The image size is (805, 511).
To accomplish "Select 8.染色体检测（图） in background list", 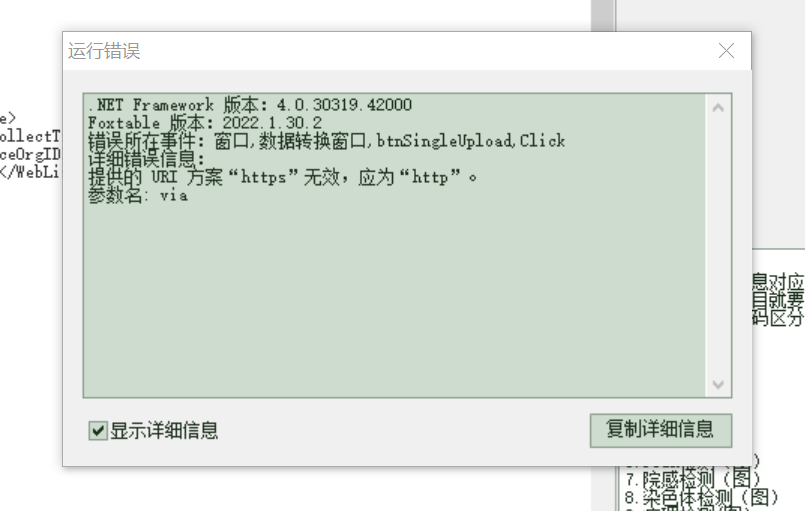I will pos(701,498).
